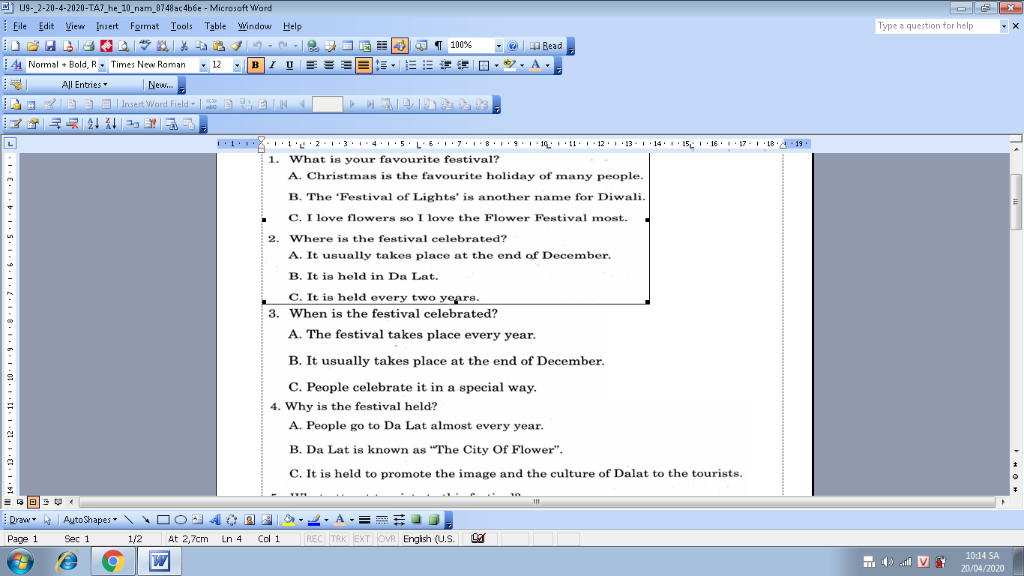Insert WordArt from Drawing toolbar

pos(215,520)
